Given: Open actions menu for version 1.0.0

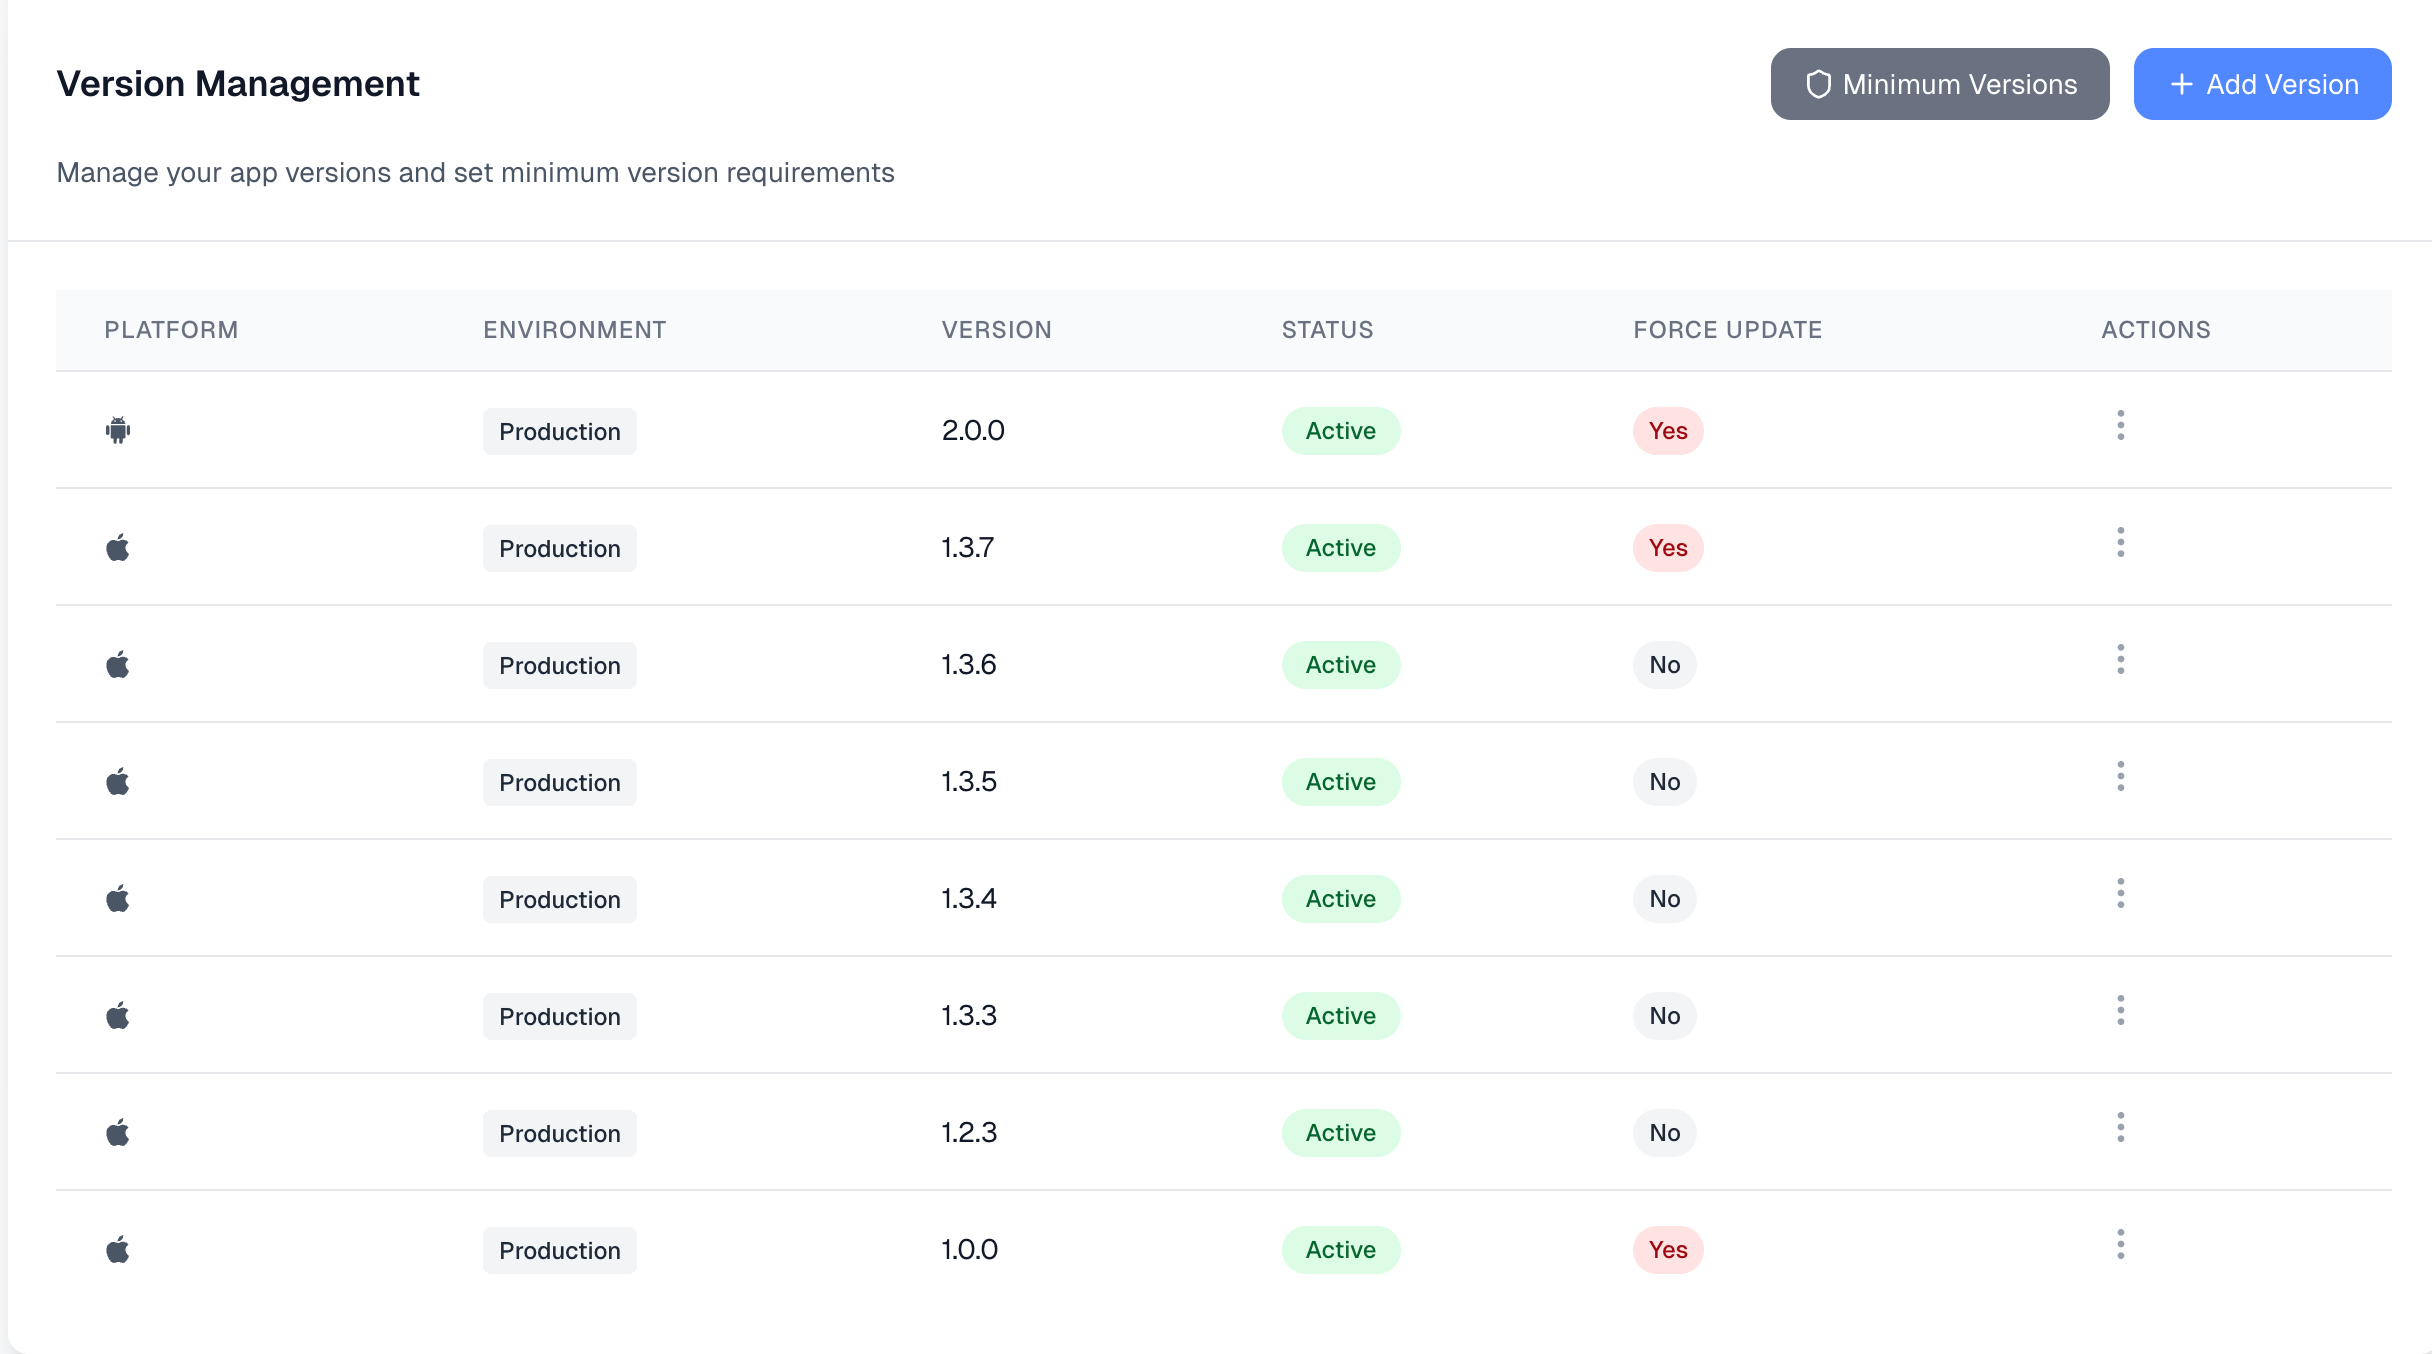Looking at the screenshot, I should [x=2120, y=1245].
